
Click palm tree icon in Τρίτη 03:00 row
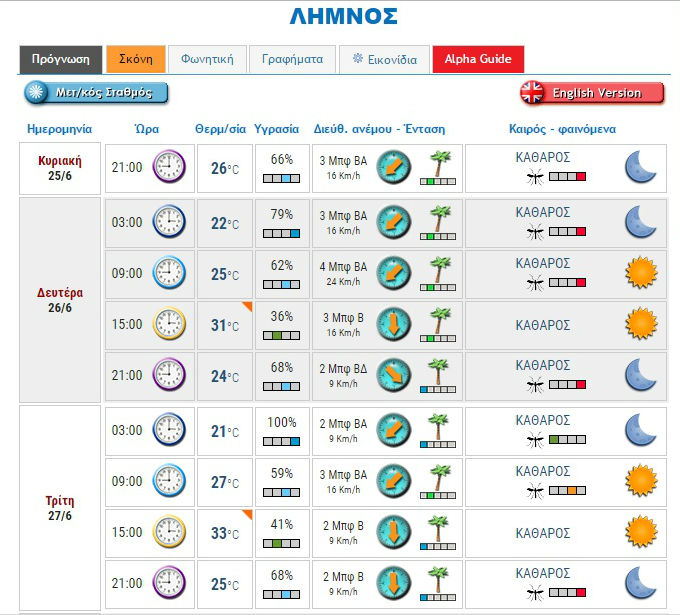(x=438, y=426)
